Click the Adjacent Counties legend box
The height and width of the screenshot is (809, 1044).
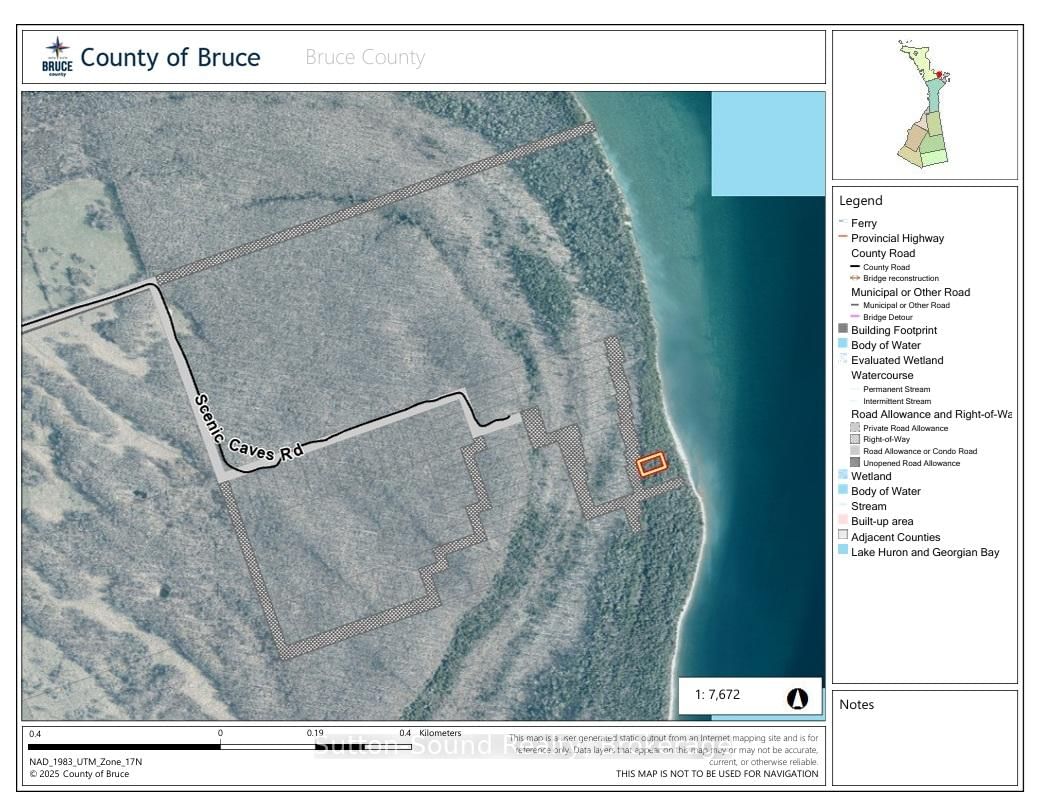tap(843, 536)
